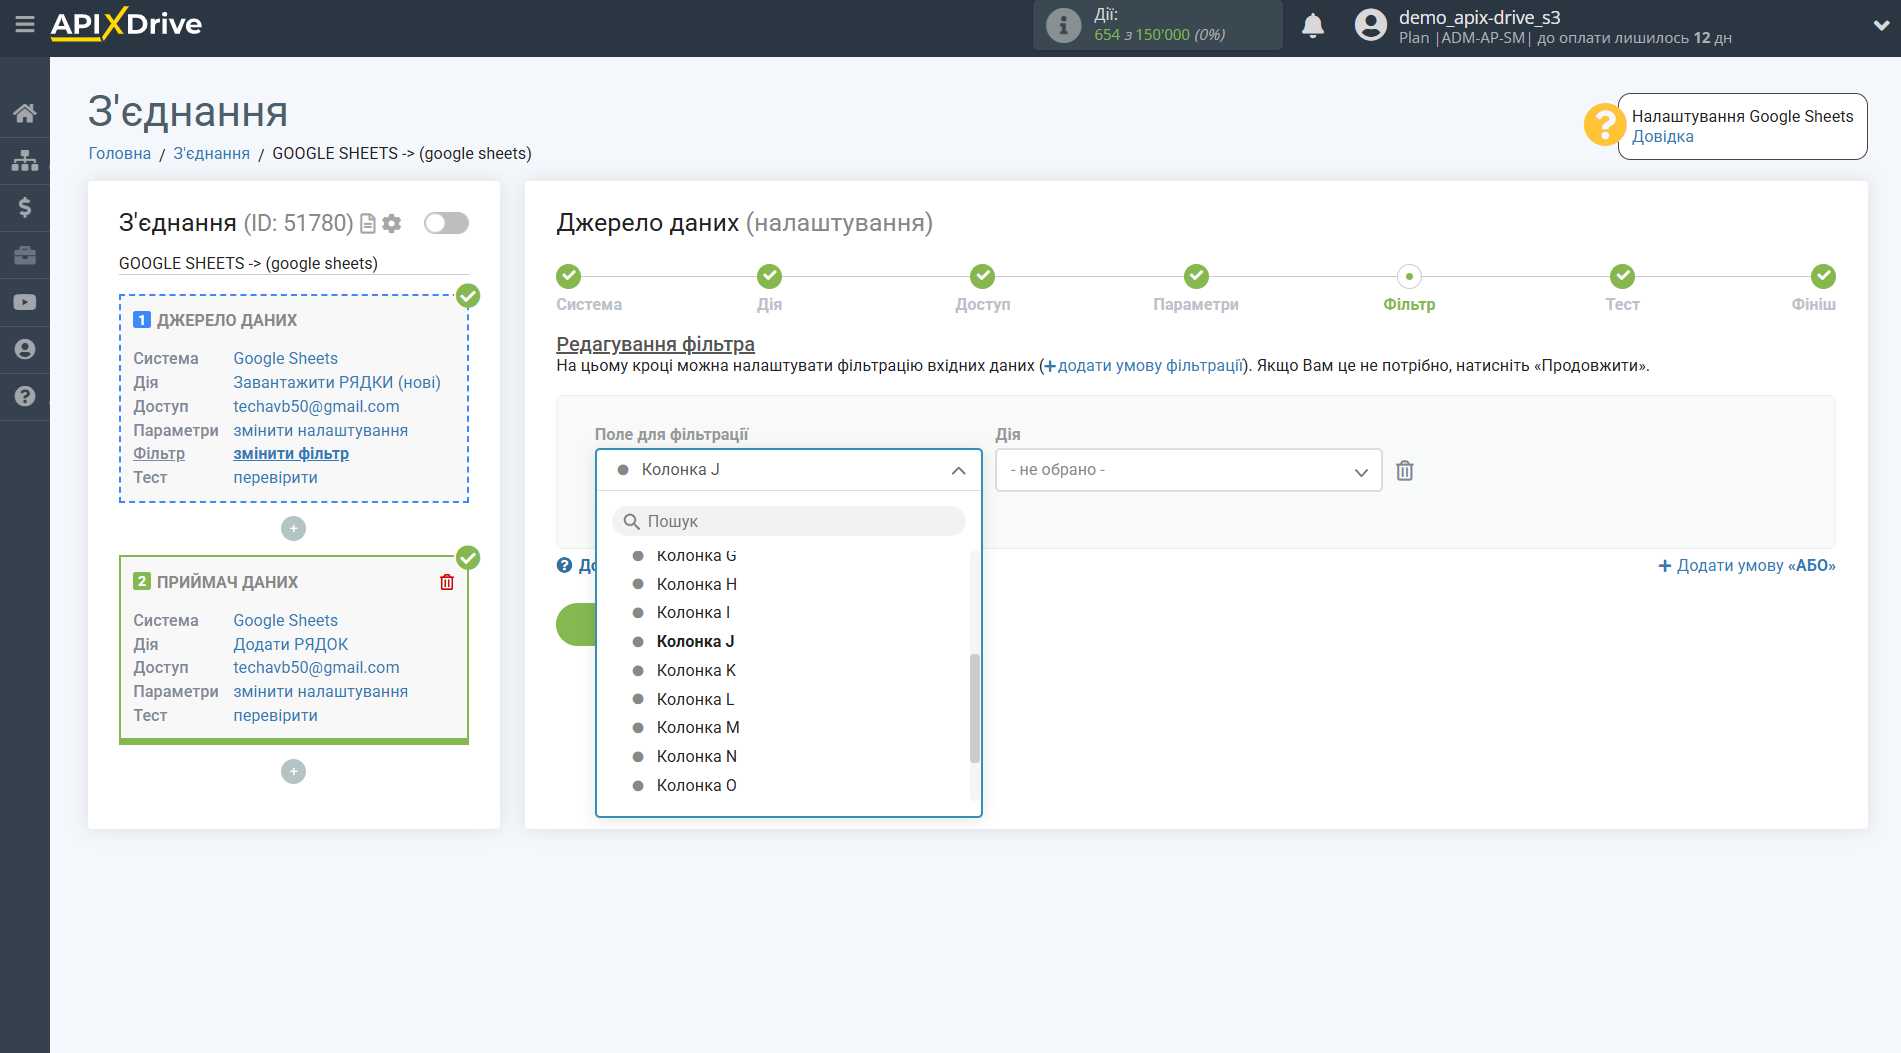Click the Головна breadcrumb link

coord(120,153)
